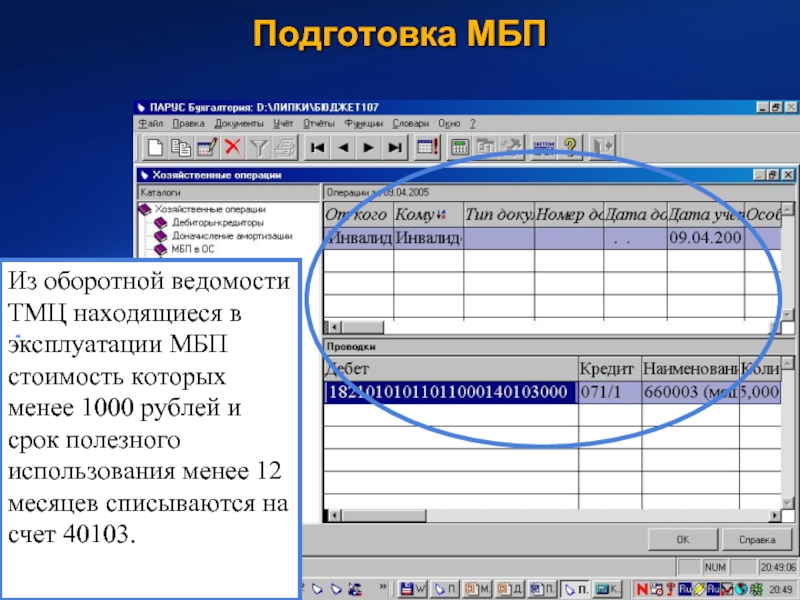Click the Print toolbar icon
This screenshot has height=600, width=800.
(x=285, y=147)
